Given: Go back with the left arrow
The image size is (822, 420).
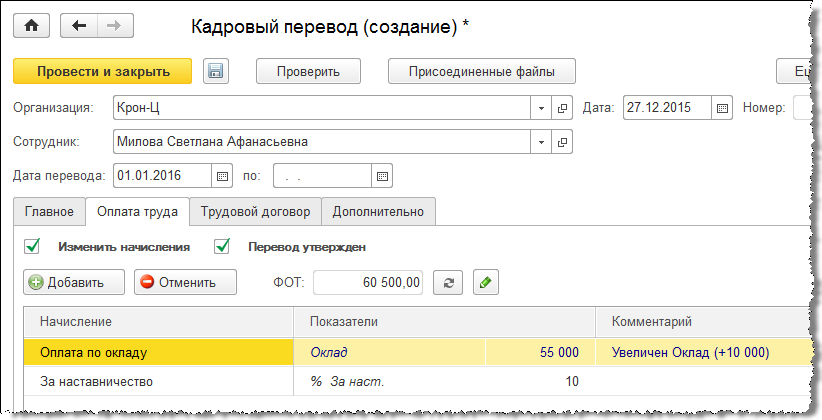Looking at the screenshot, I should 78,26.
